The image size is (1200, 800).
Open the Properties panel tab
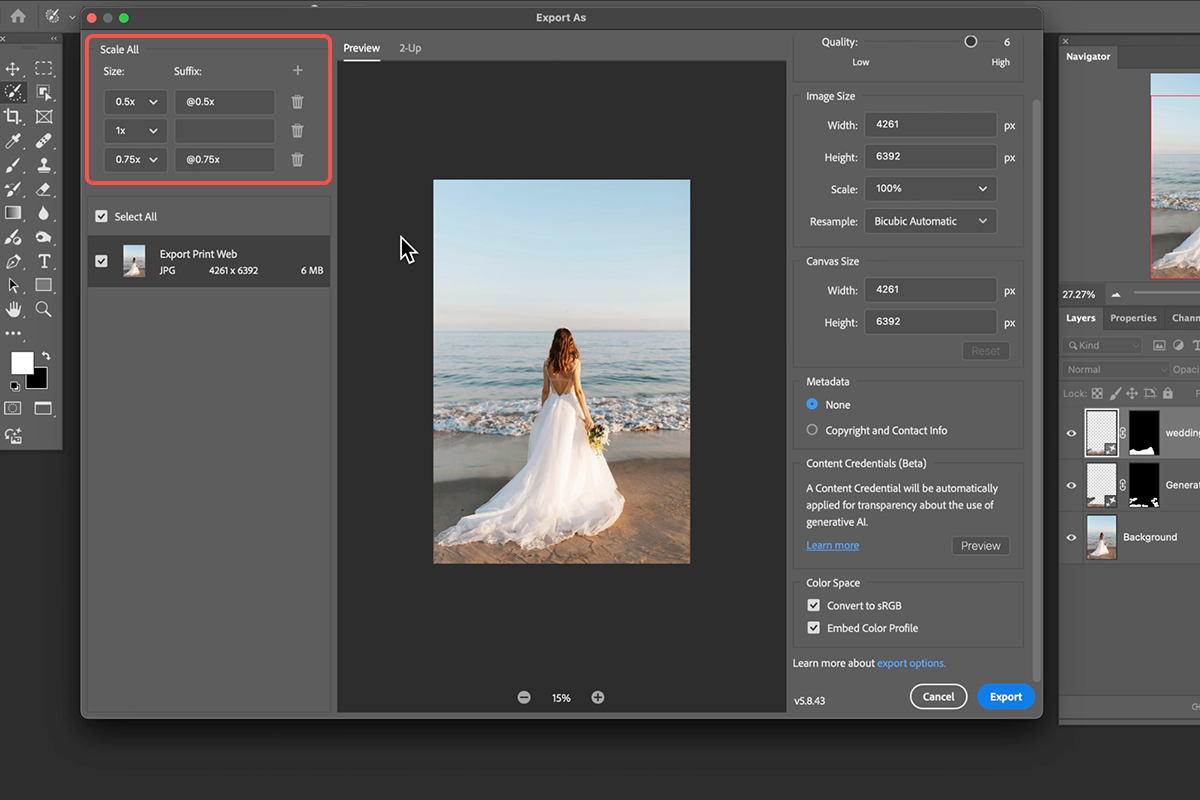pos(1133,317)
